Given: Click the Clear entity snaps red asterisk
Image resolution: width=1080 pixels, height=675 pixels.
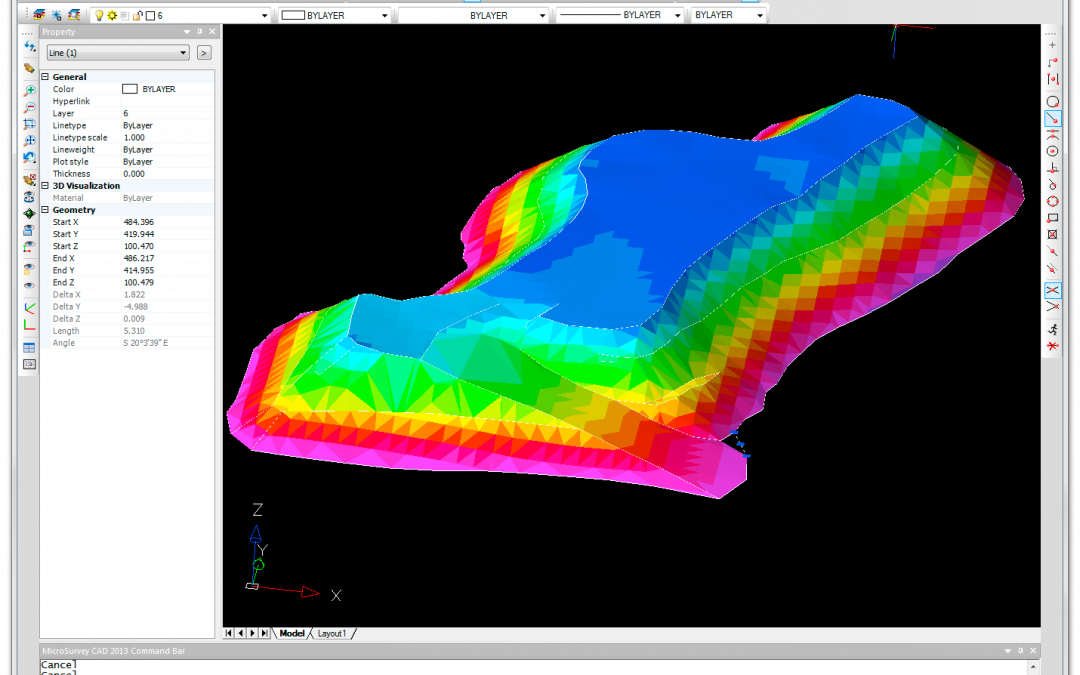Looking at the screenshot, I should pos(1052,345).
